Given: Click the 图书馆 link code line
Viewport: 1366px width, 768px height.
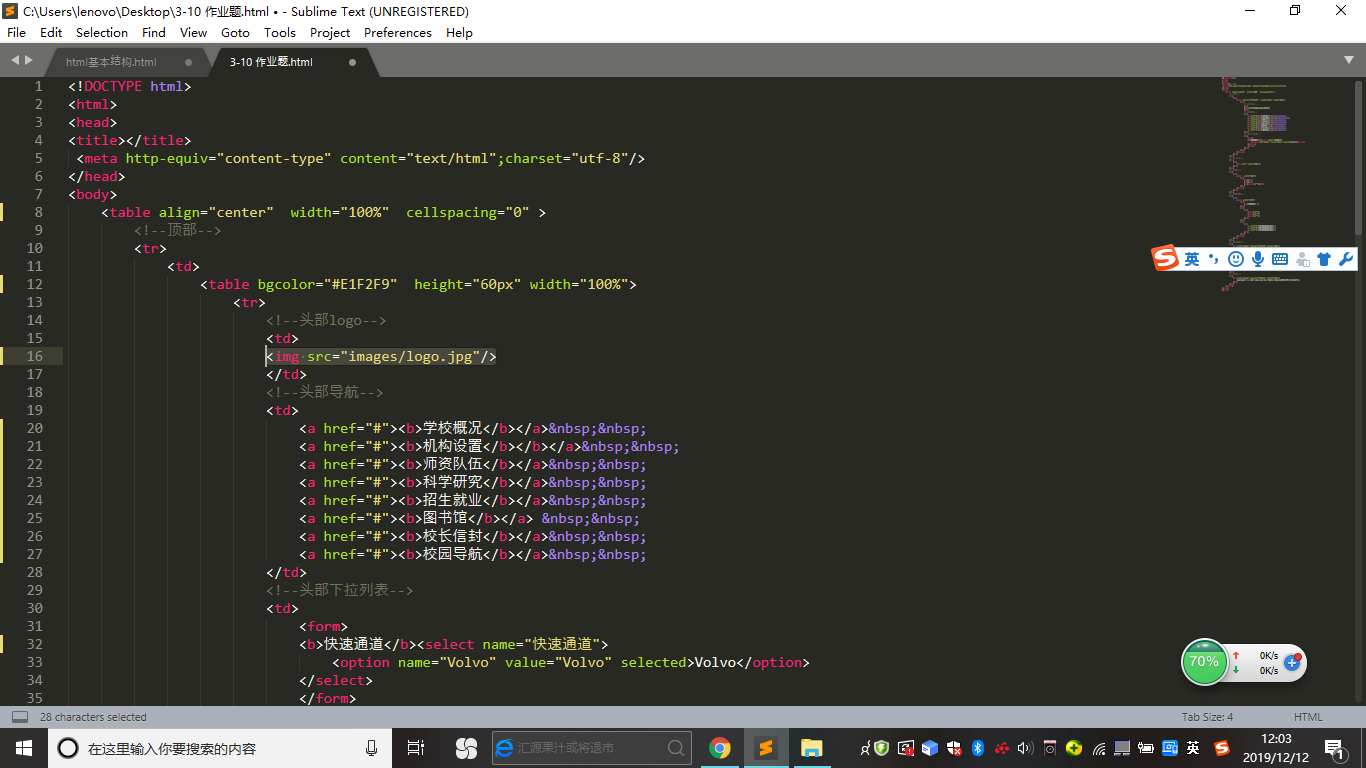Looking at the screenshot, I should pos(469,518).
